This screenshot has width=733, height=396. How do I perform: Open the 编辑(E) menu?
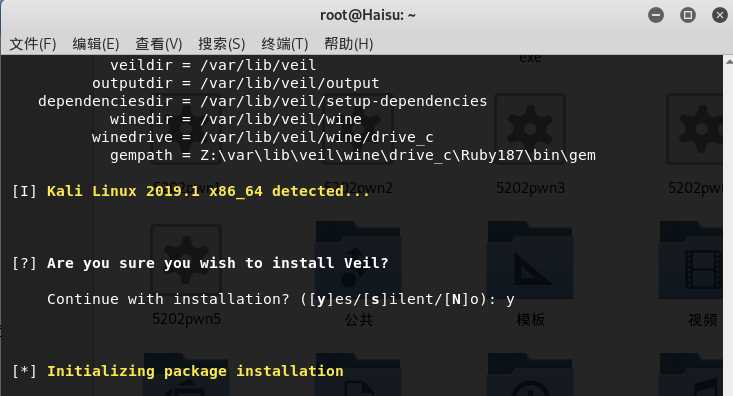[96, 44]
